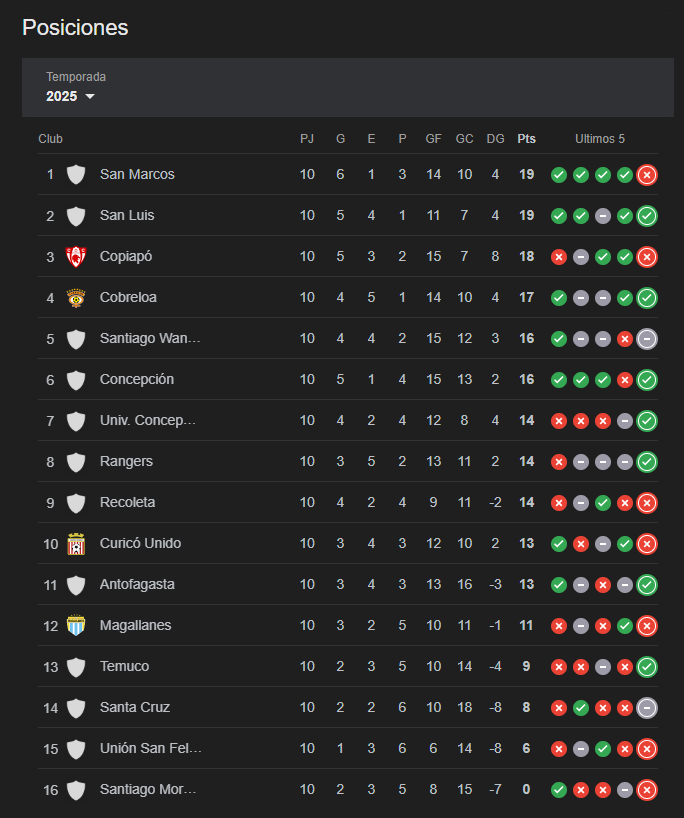Click San Luis latest win result icon
Image resolution: width=684 pixels, height=818 pixels.
pos(647,216)
